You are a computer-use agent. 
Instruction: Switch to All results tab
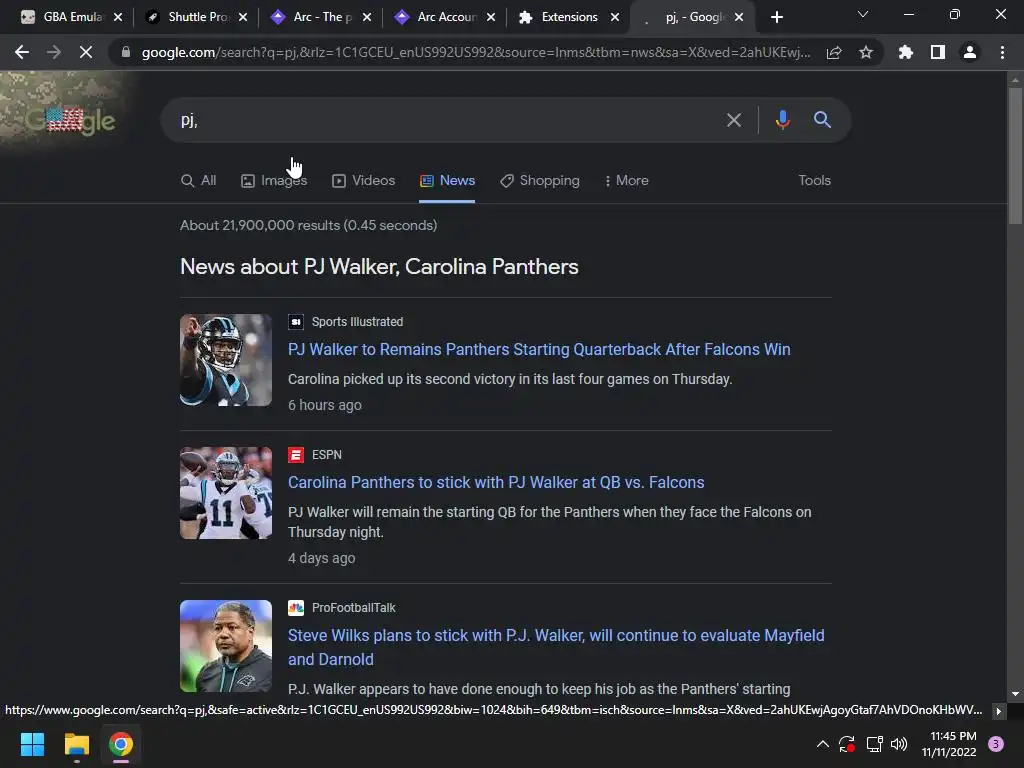199,180
